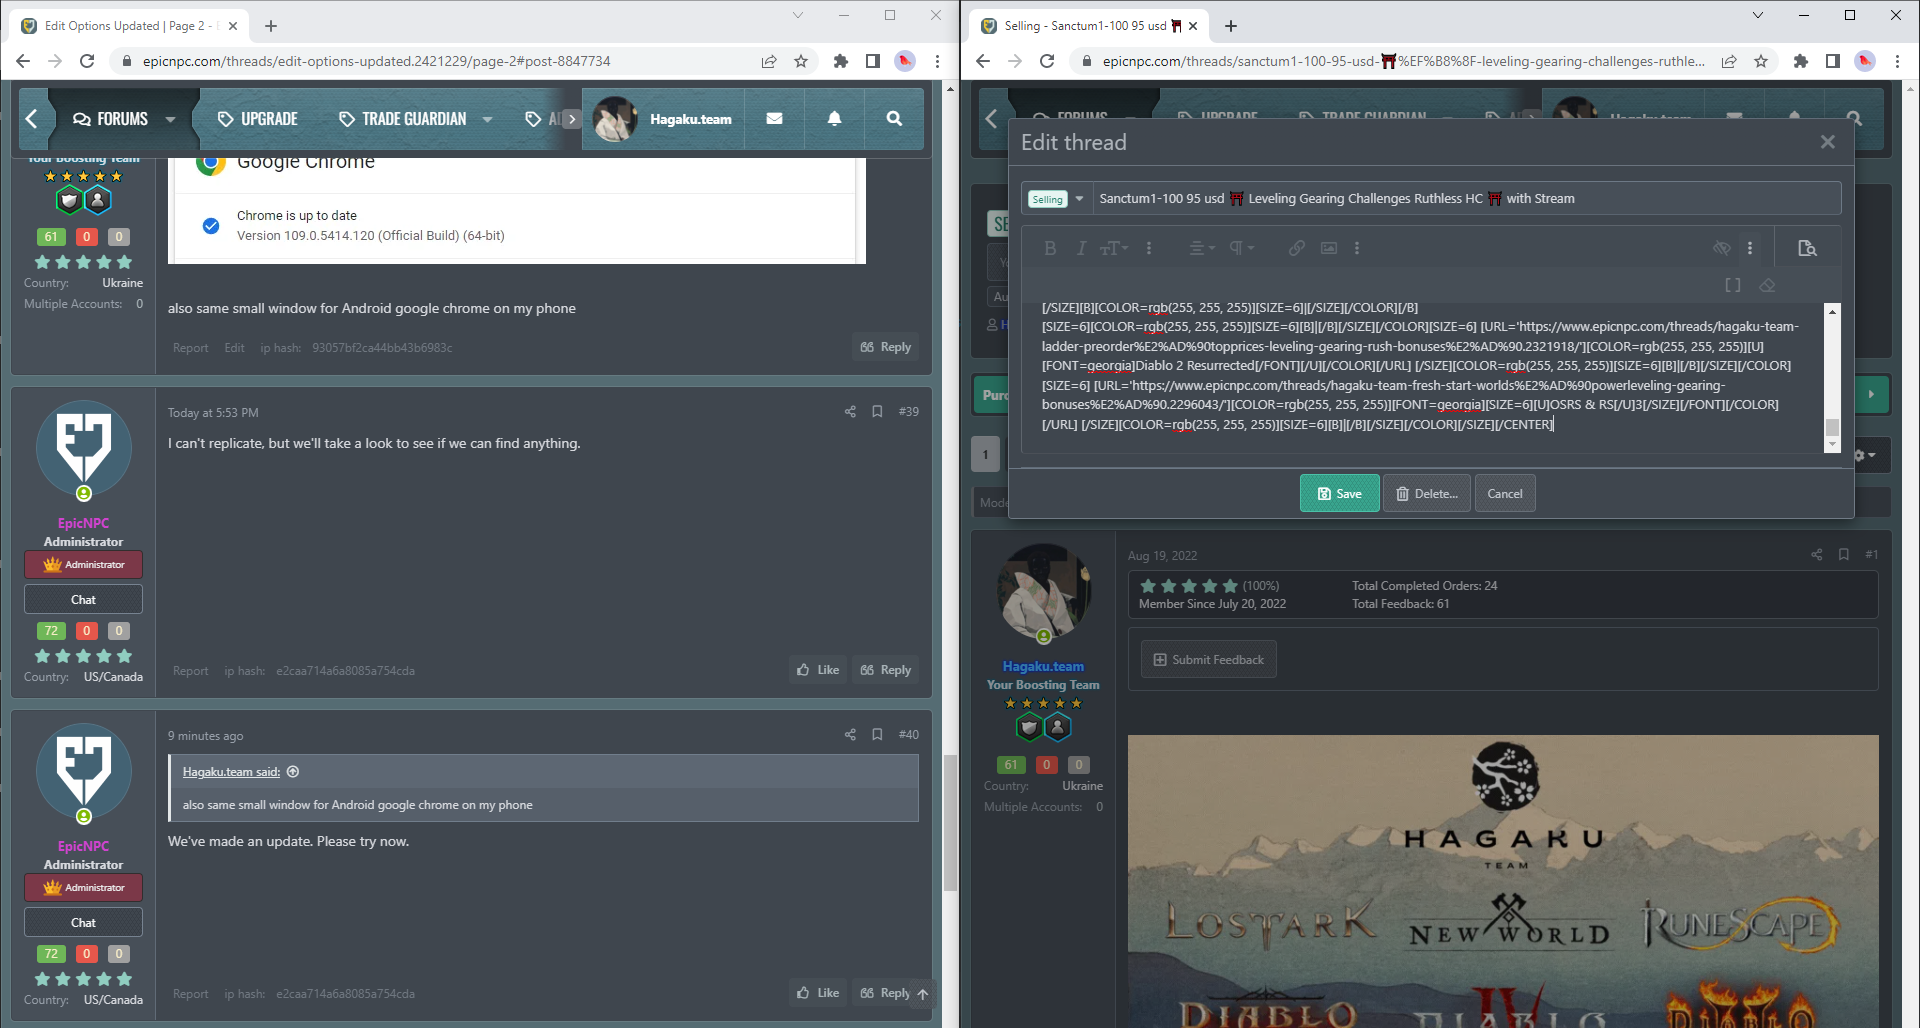
Task: Open the Selling prefix dropdown
Action: [x=1057, y=199]
